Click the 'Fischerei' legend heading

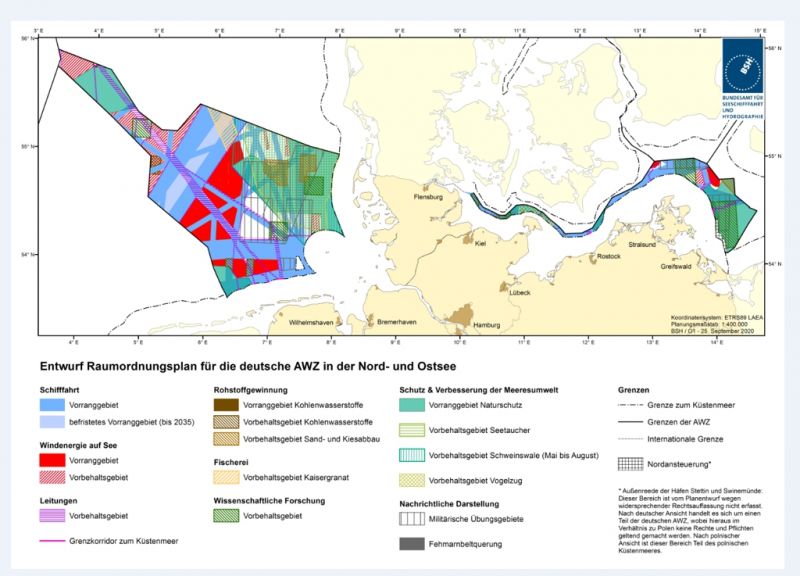[231, 462]
